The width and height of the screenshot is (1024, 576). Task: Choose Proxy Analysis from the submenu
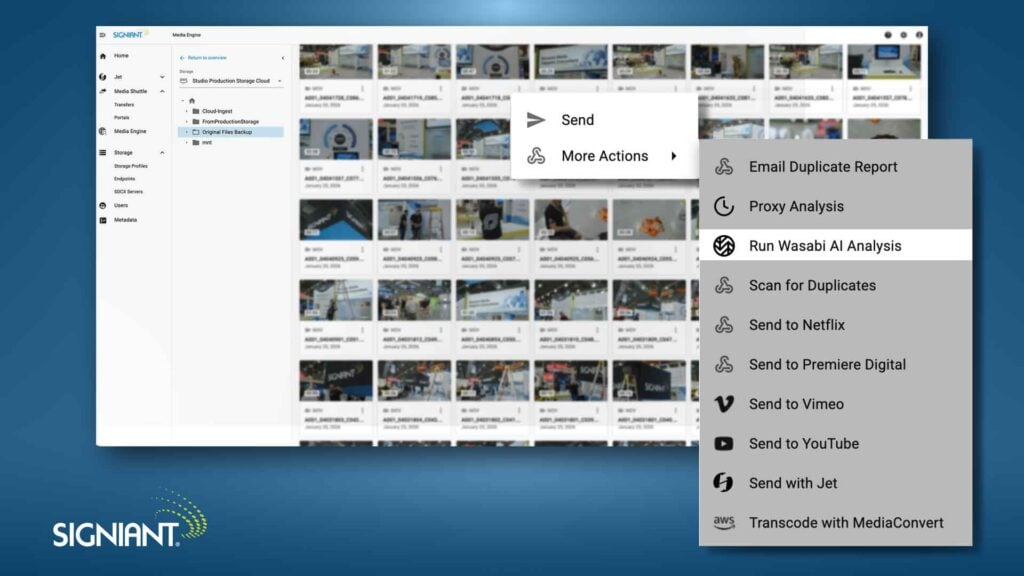[835, 206]
